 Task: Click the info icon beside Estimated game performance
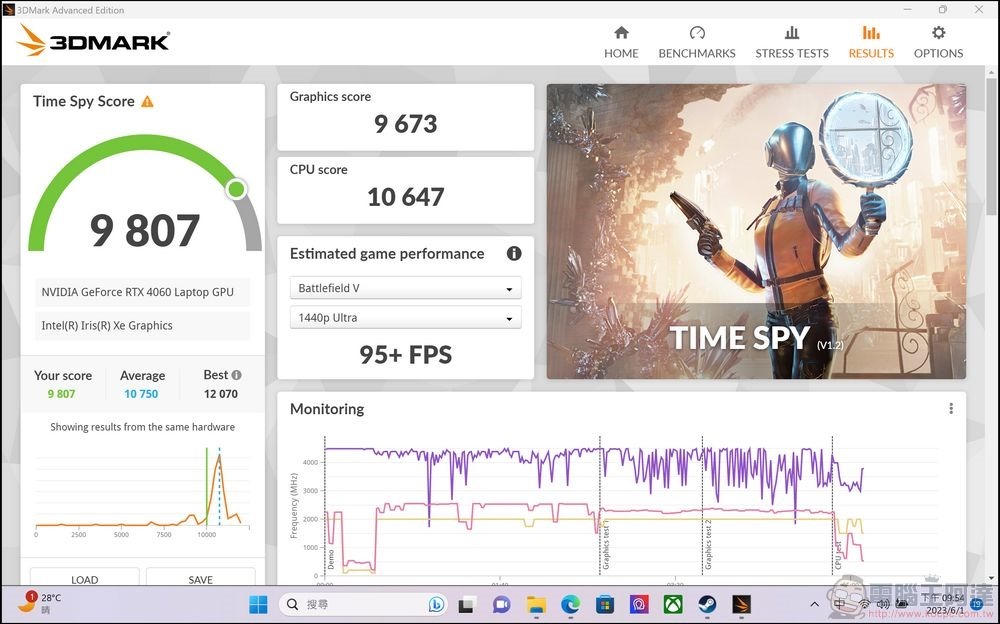point(514,253)
